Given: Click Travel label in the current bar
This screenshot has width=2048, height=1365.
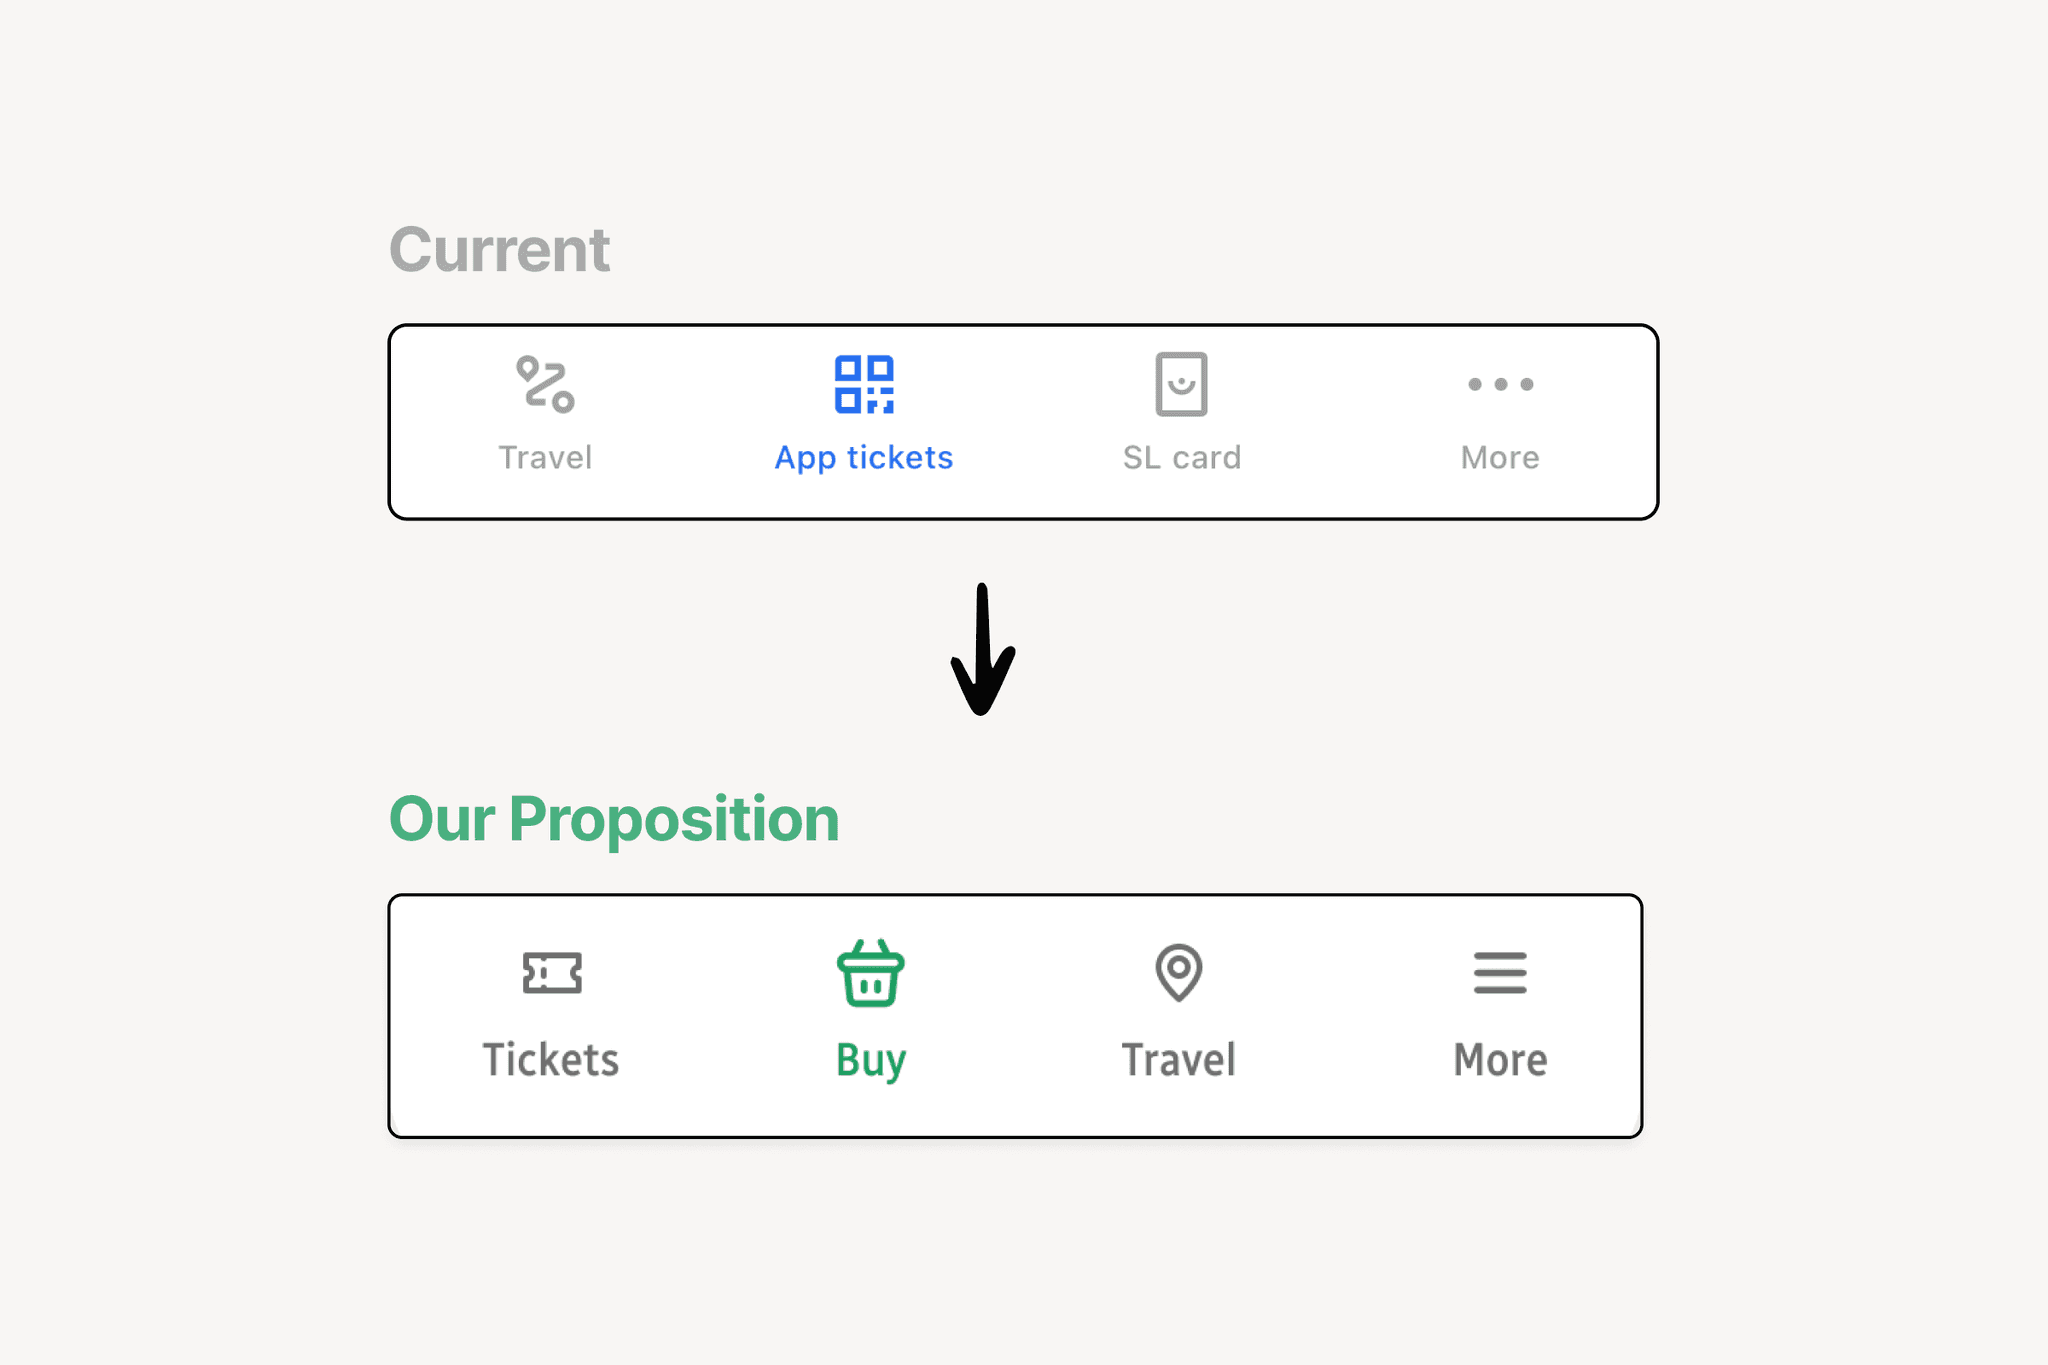Looking at the screenshot, I should click(x=545, y=458).
